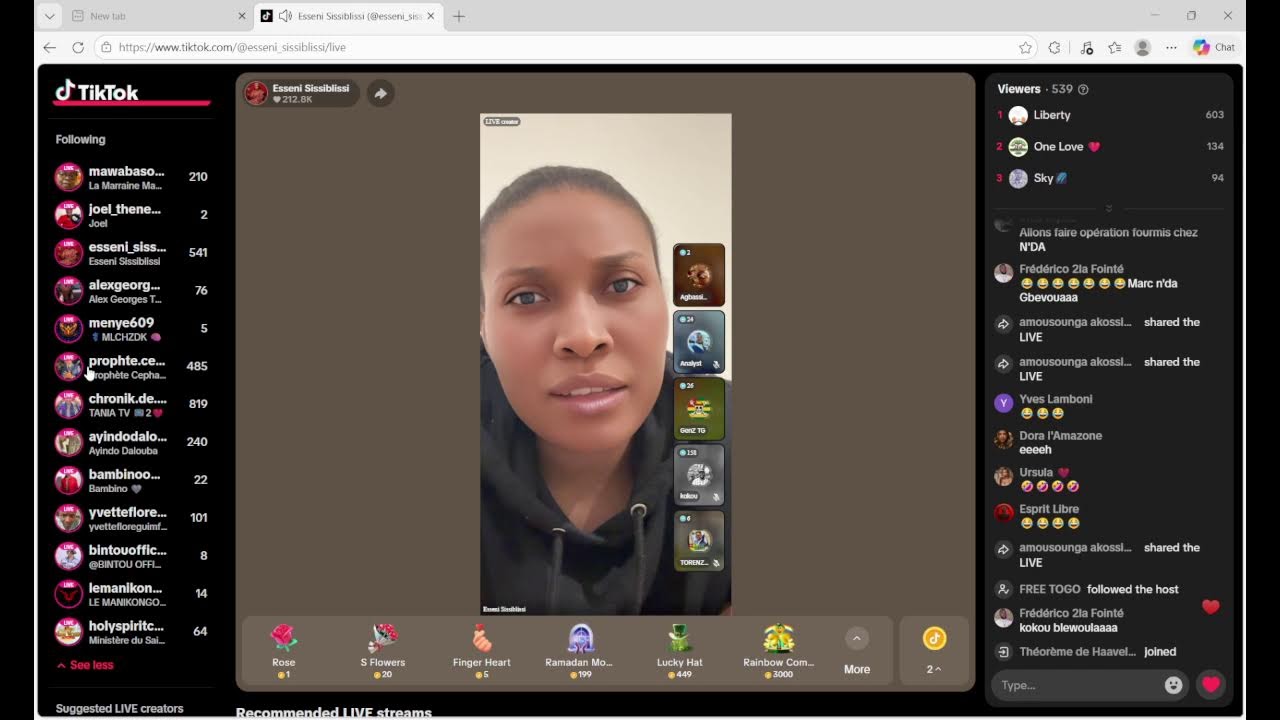This screenshot has height=720, width=1280.
Task: Add page to favorites with star icon
Action: click(x=1025, y=47)
